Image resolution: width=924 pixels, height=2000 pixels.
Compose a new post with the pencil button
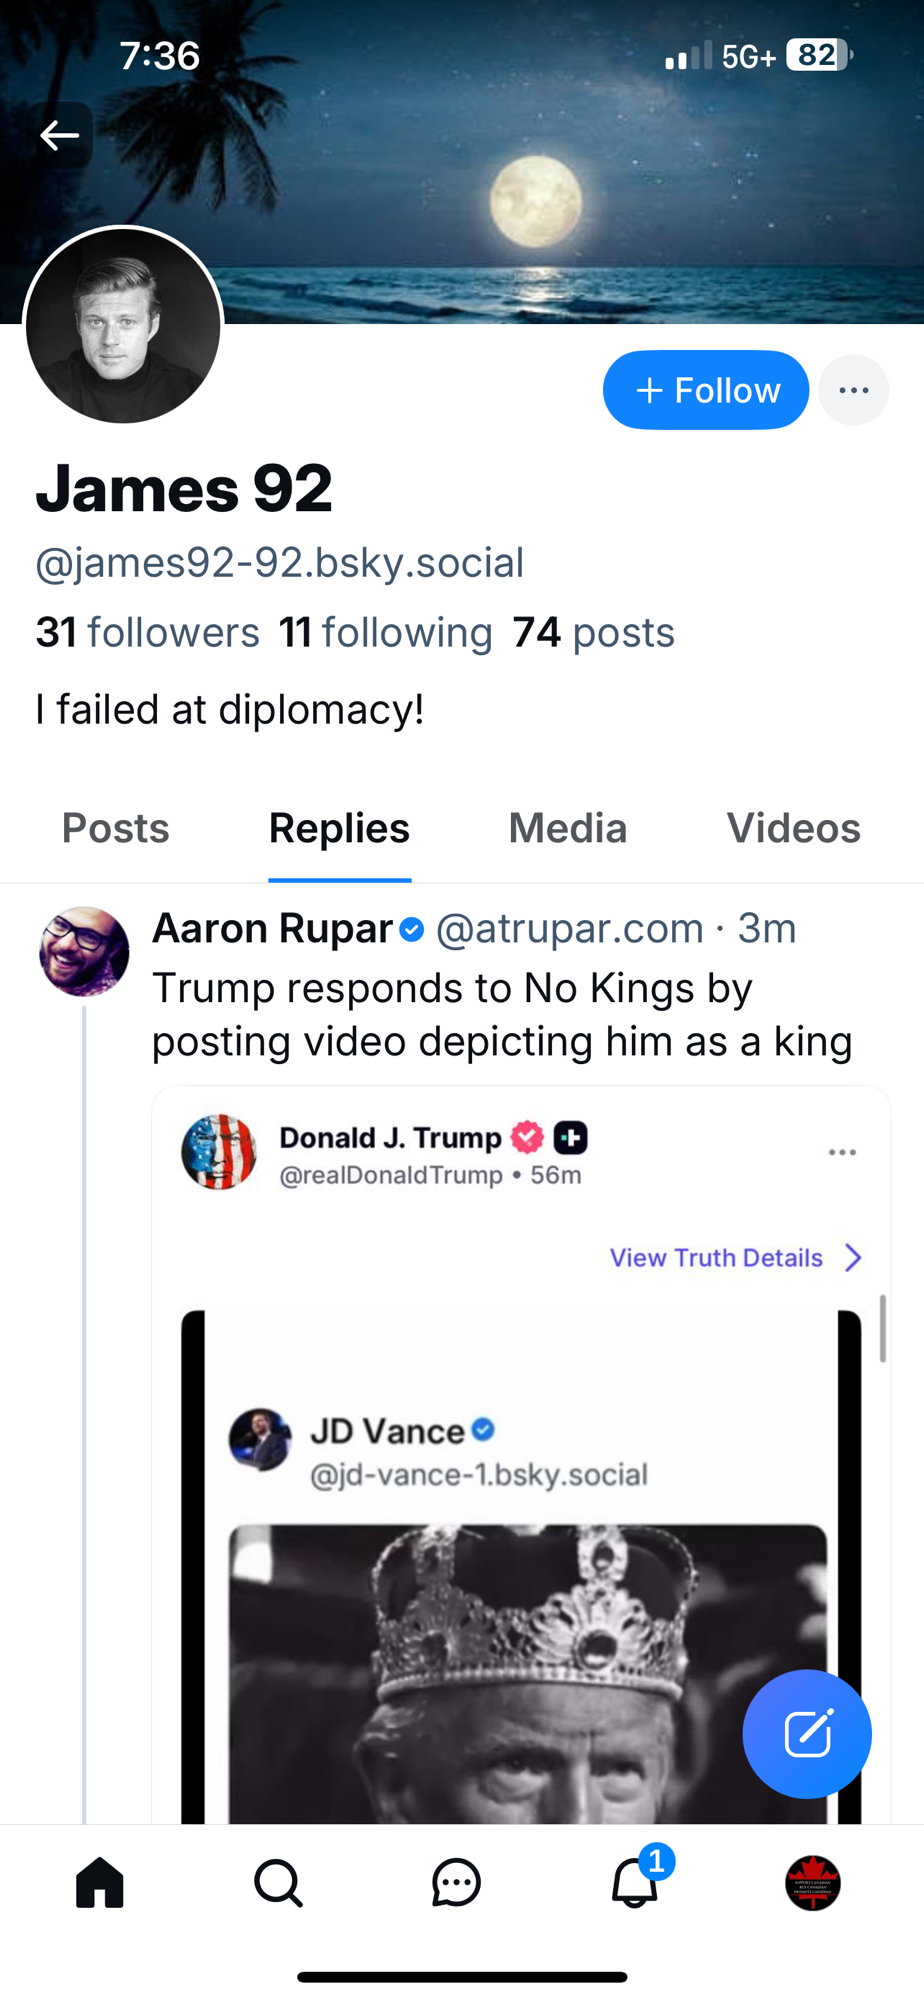(x=807, y=1734)
